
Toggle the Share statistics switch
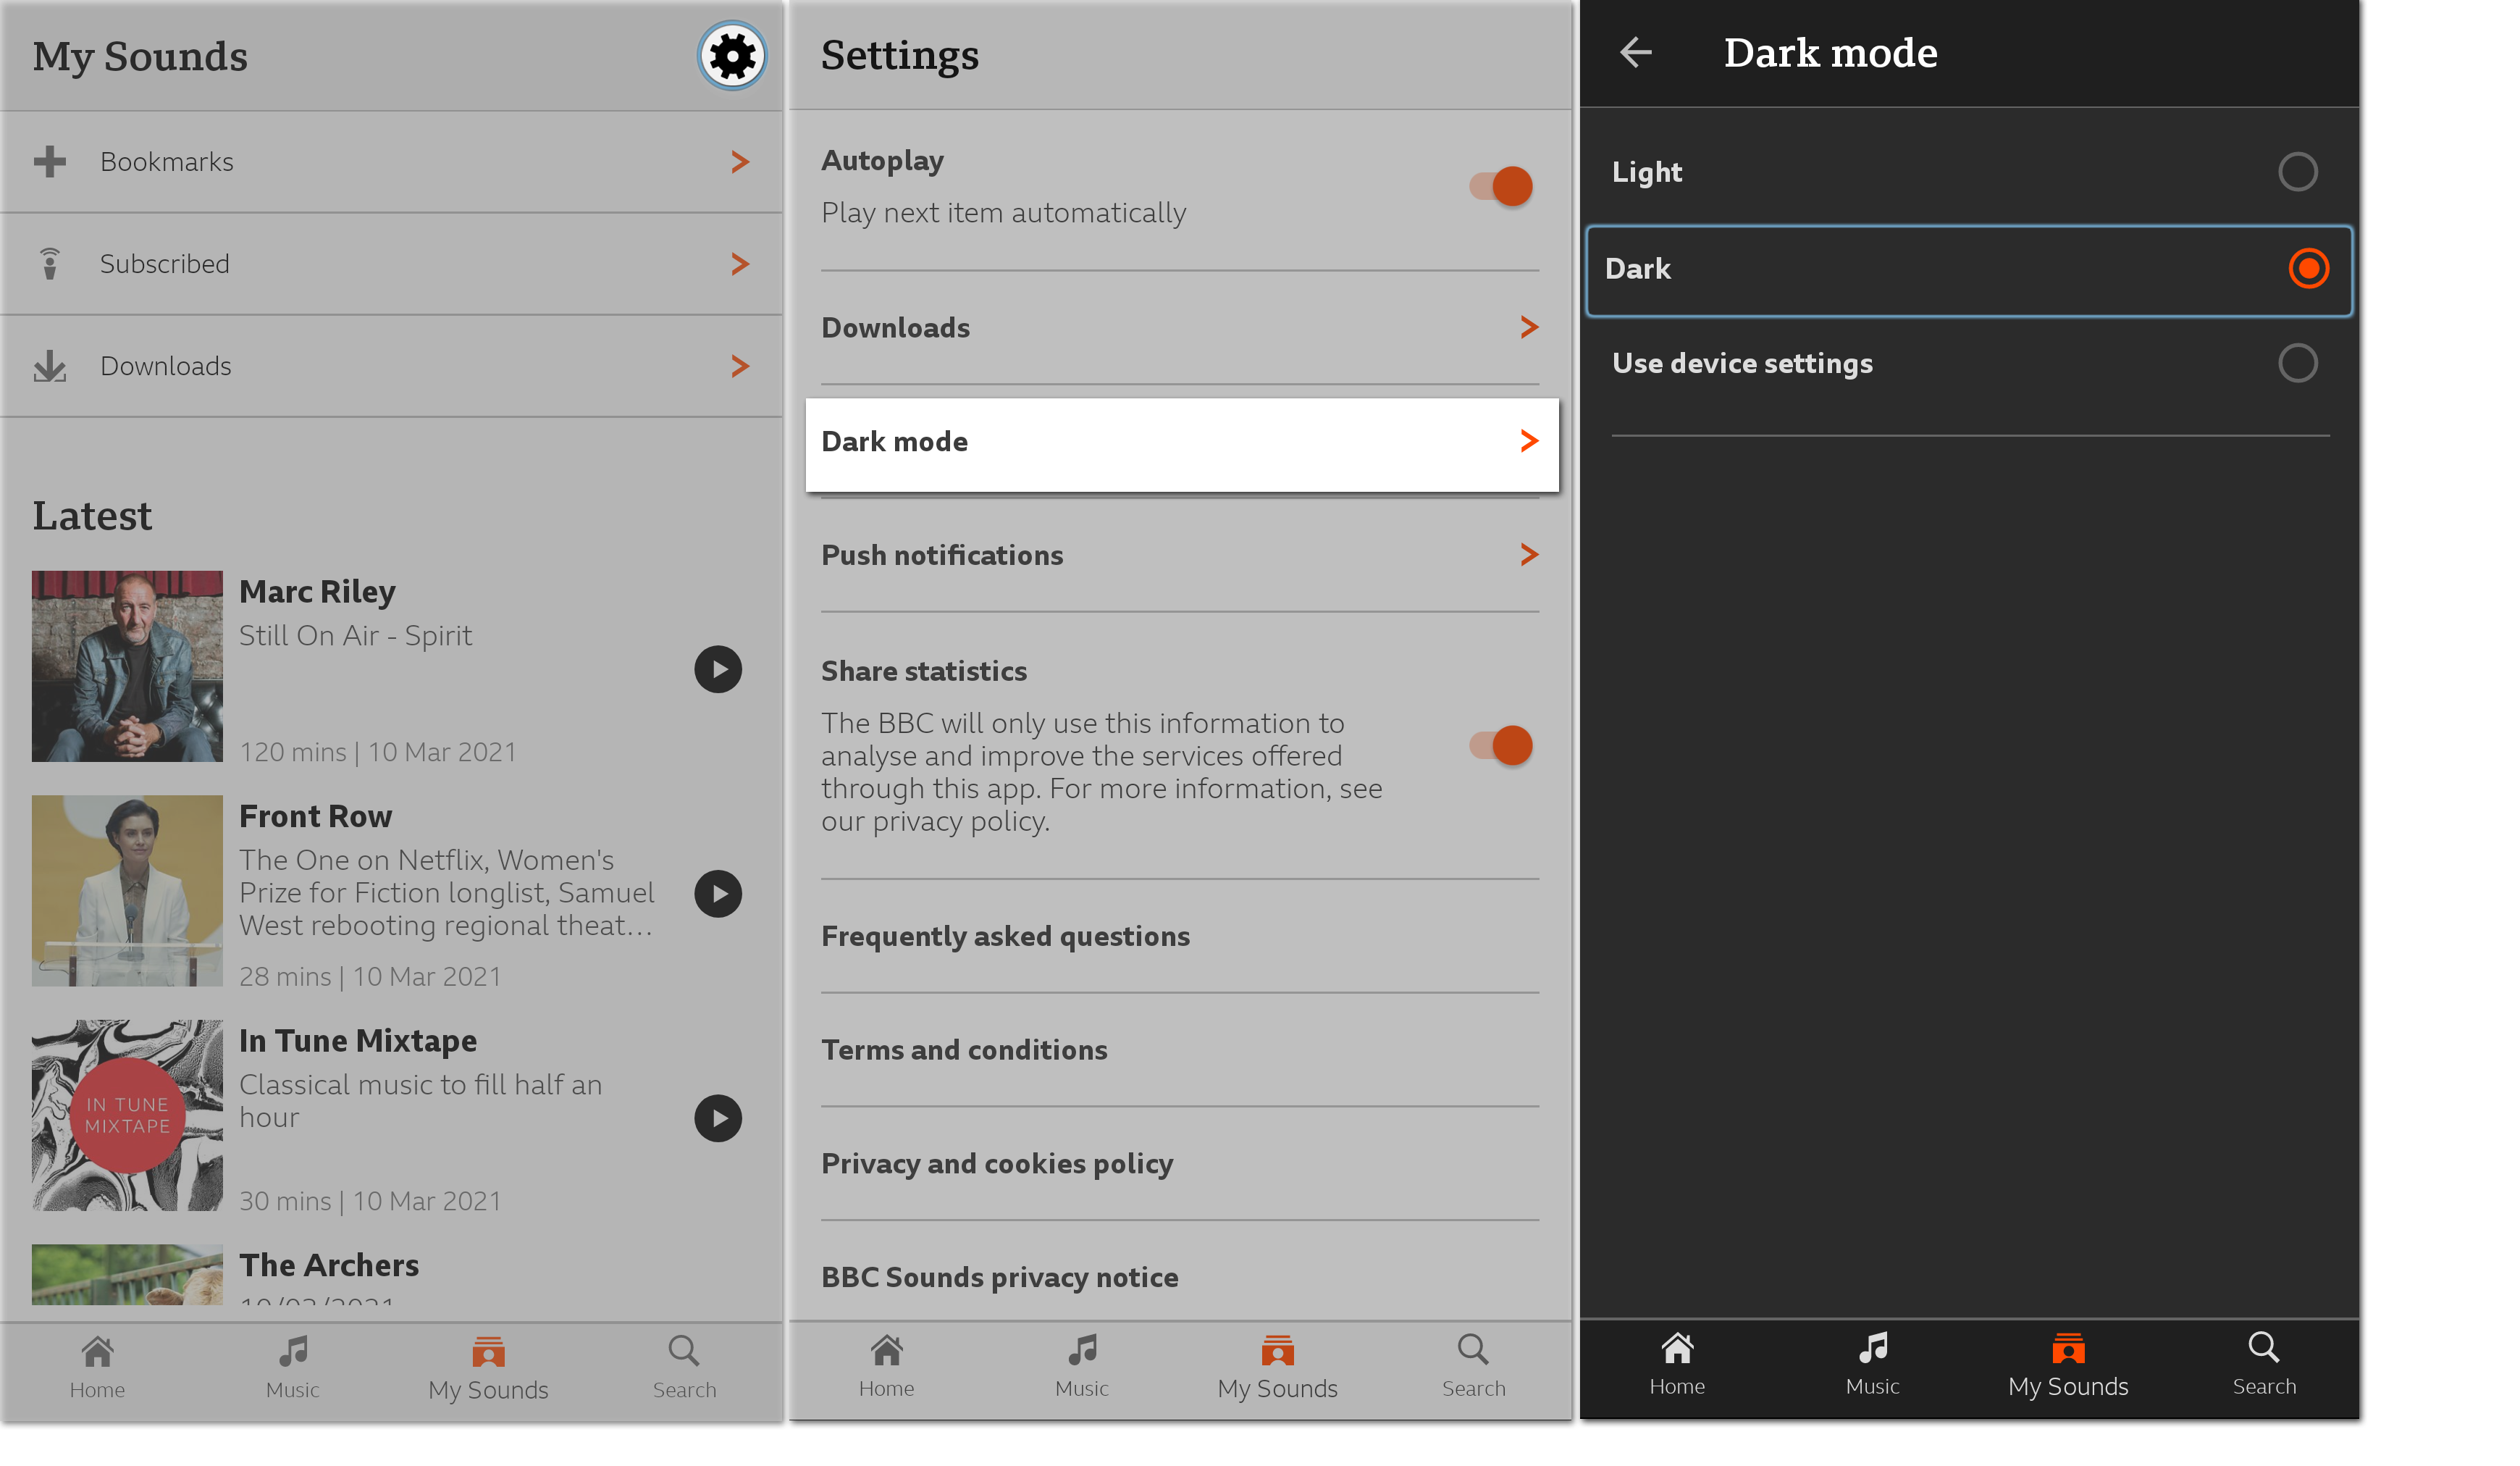click(x=1500, y=745)
